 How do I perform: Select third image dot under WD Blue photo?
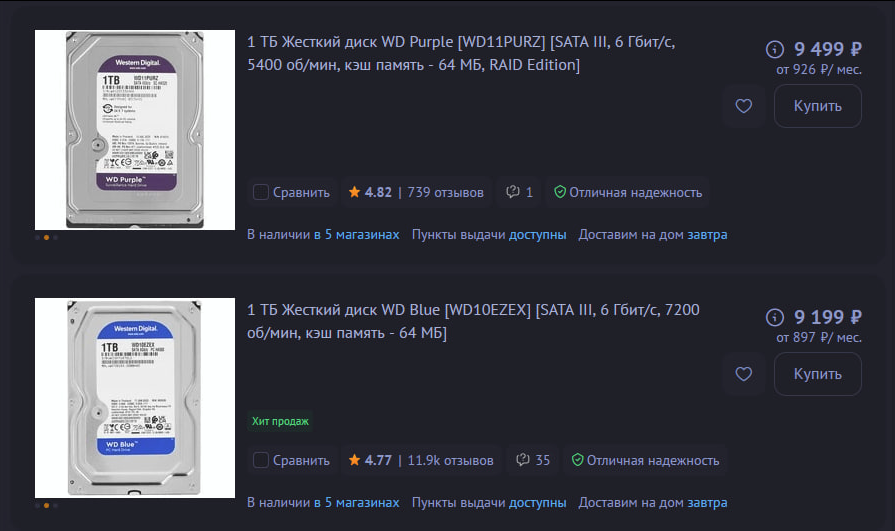55,505
